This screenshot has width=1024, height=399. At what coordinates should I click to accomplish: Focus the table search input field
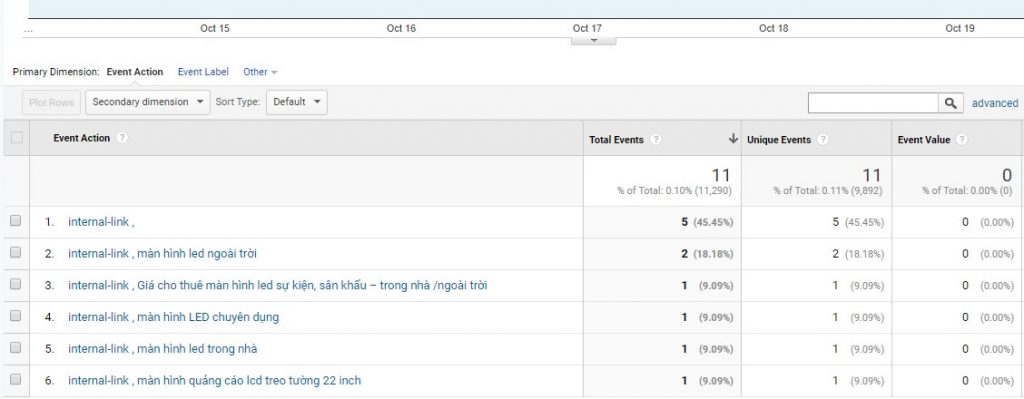coord(873,103)
